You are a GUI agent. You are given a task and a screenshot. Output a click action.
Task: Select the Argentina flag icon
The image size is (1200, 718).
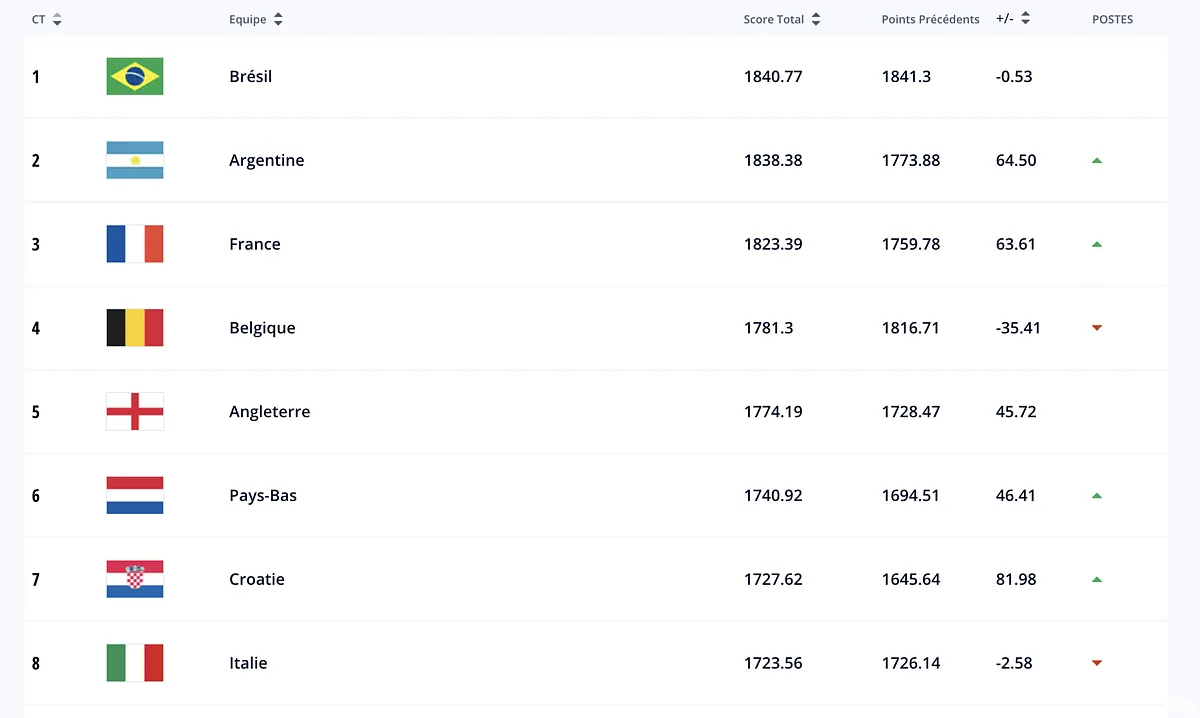134,160
